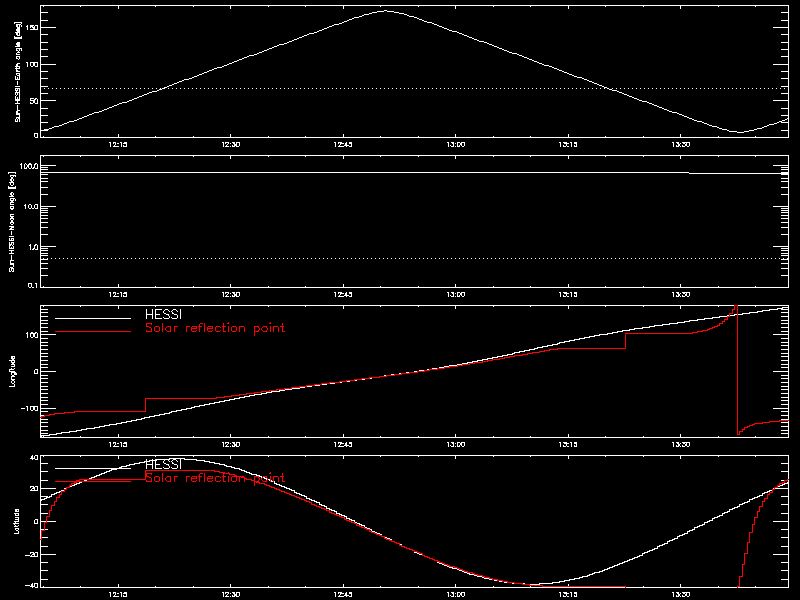The height and width of the screenshot is (600, 800).
Task: Click 20 tick on Latitude axis
Action: tap(34, 489)
